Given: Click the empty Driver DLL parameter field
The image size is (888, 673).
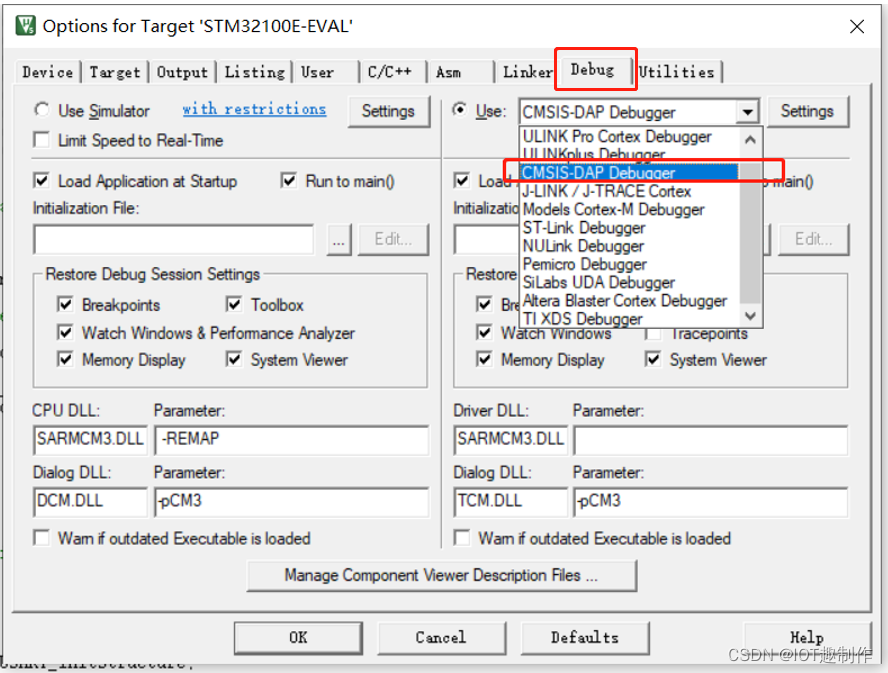Looking at the screenshot, I should (711, 440).
